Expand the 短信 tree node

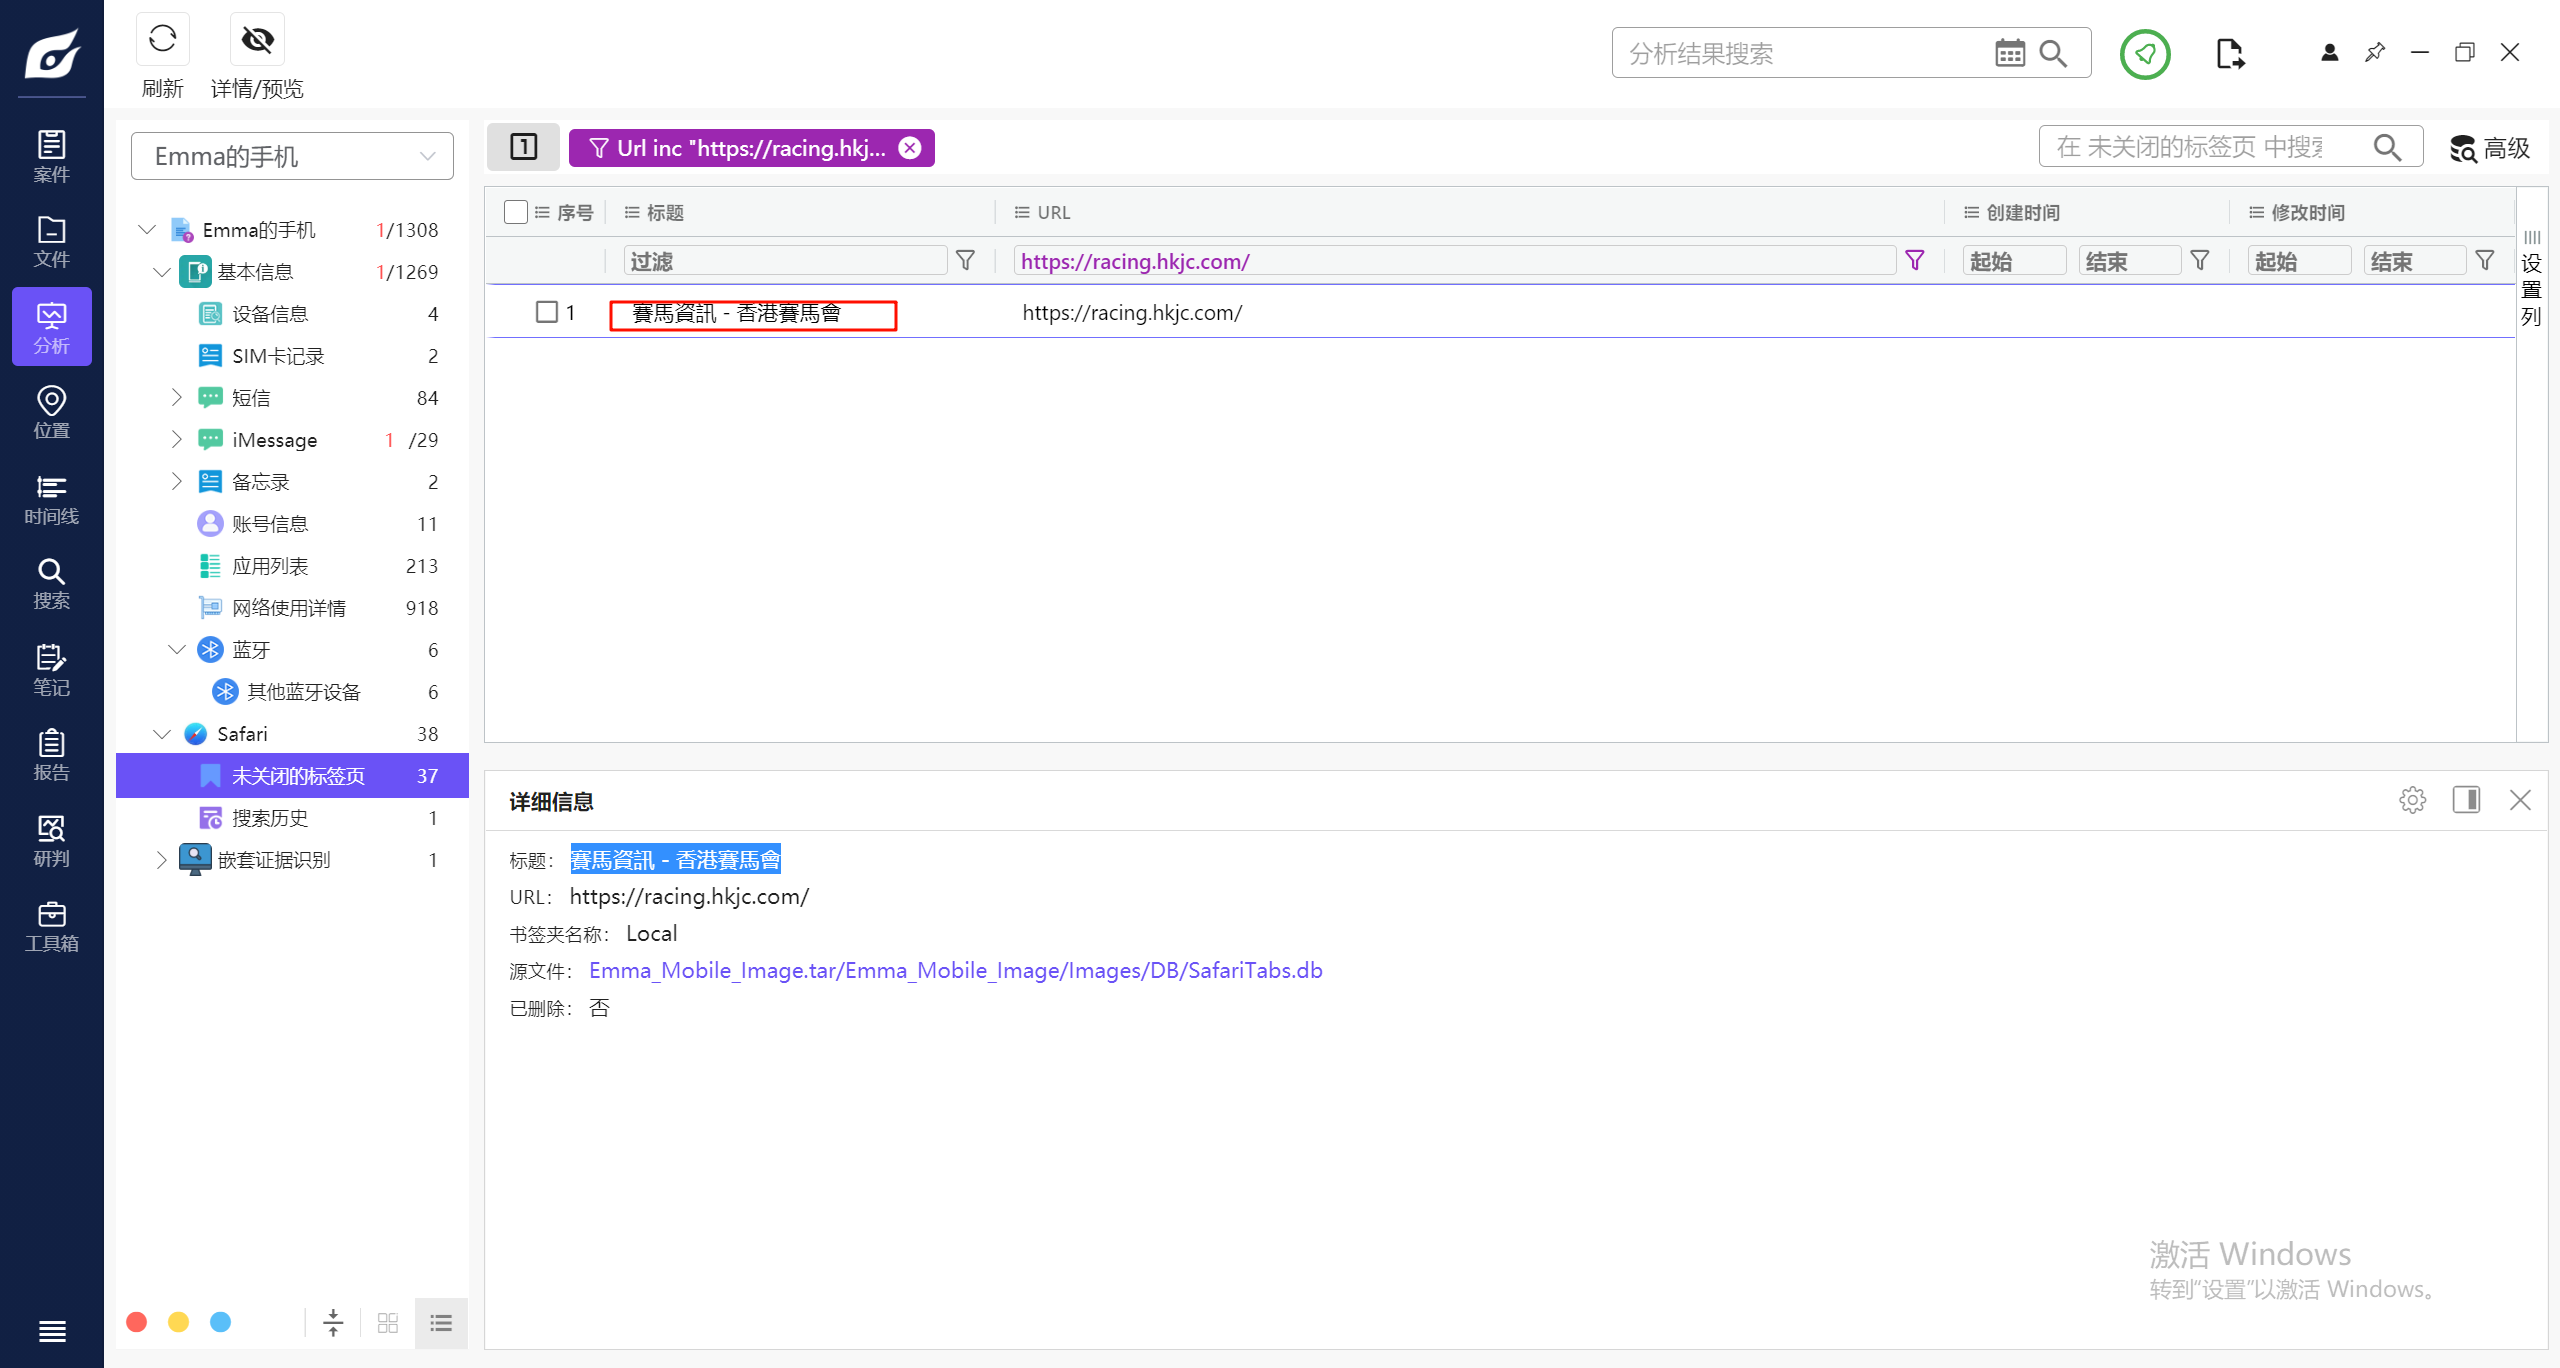176,397
